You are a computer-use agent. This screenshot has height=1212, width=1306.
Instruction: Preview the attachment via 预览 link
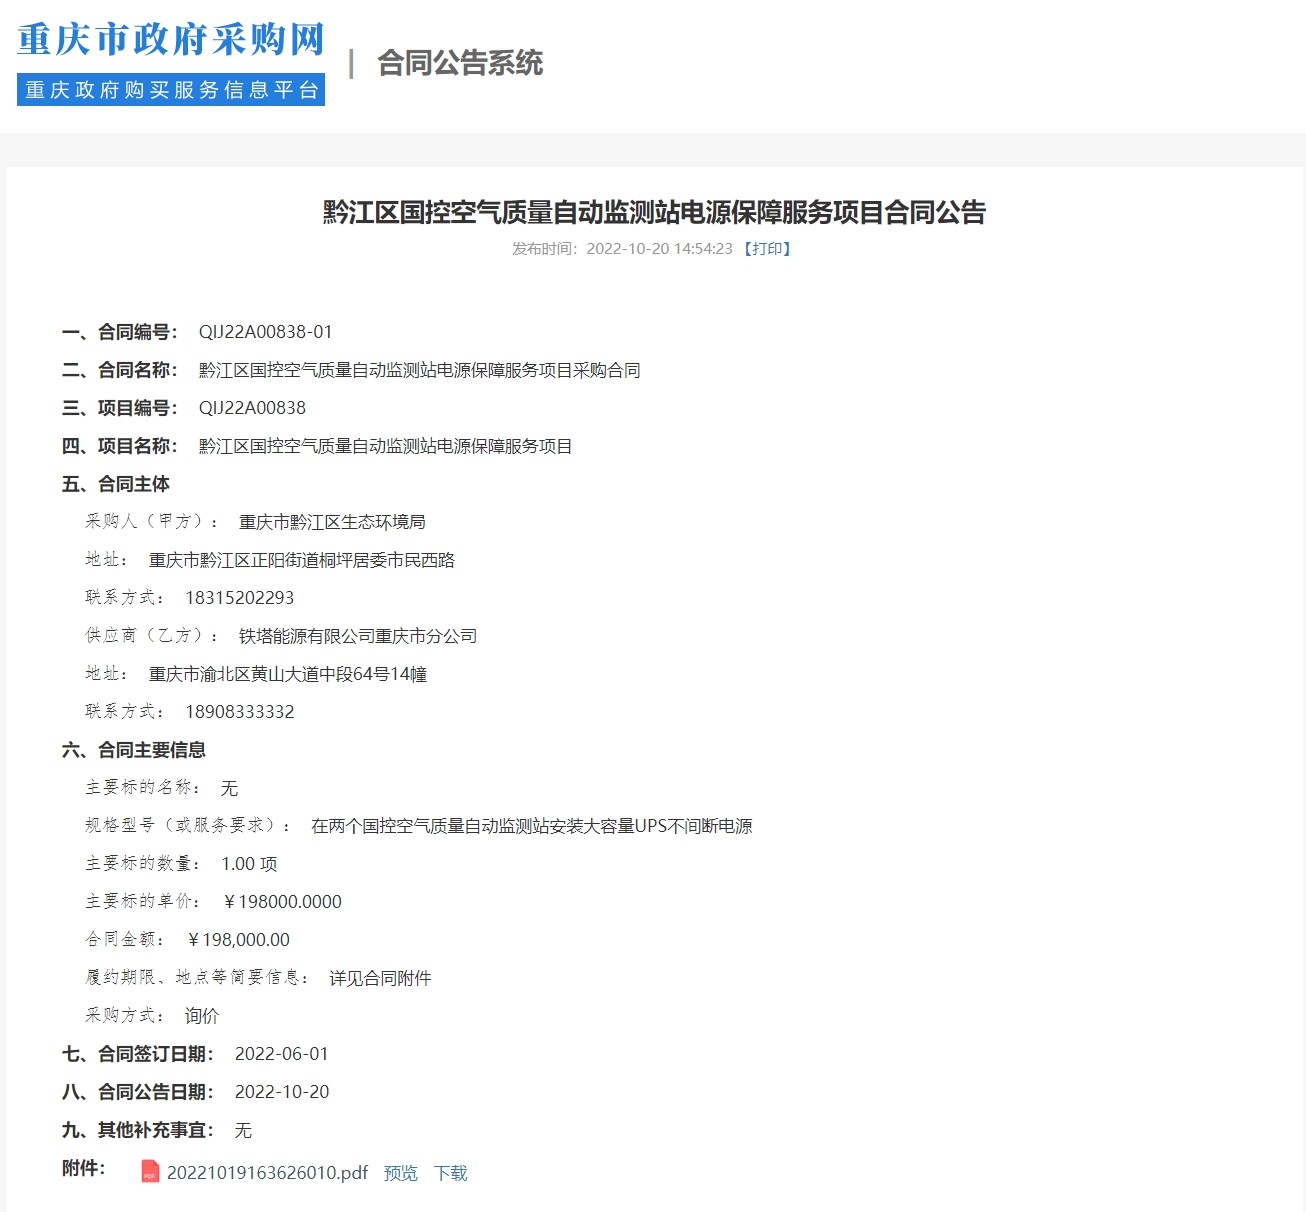point(400,1173)
